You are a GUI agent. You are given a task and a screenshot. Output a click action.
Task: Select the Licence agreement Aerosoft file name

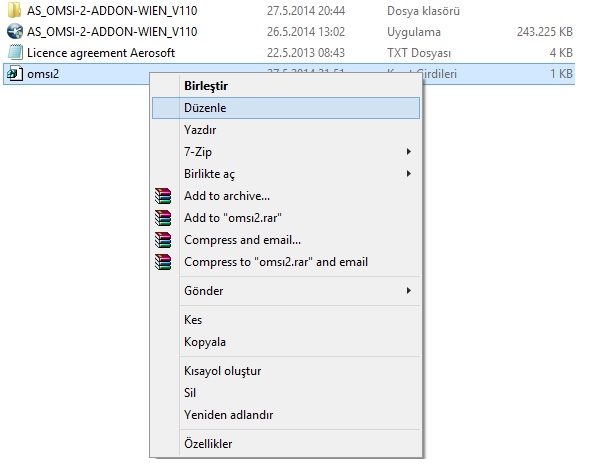pyautogui.click(x=101, y=53)
